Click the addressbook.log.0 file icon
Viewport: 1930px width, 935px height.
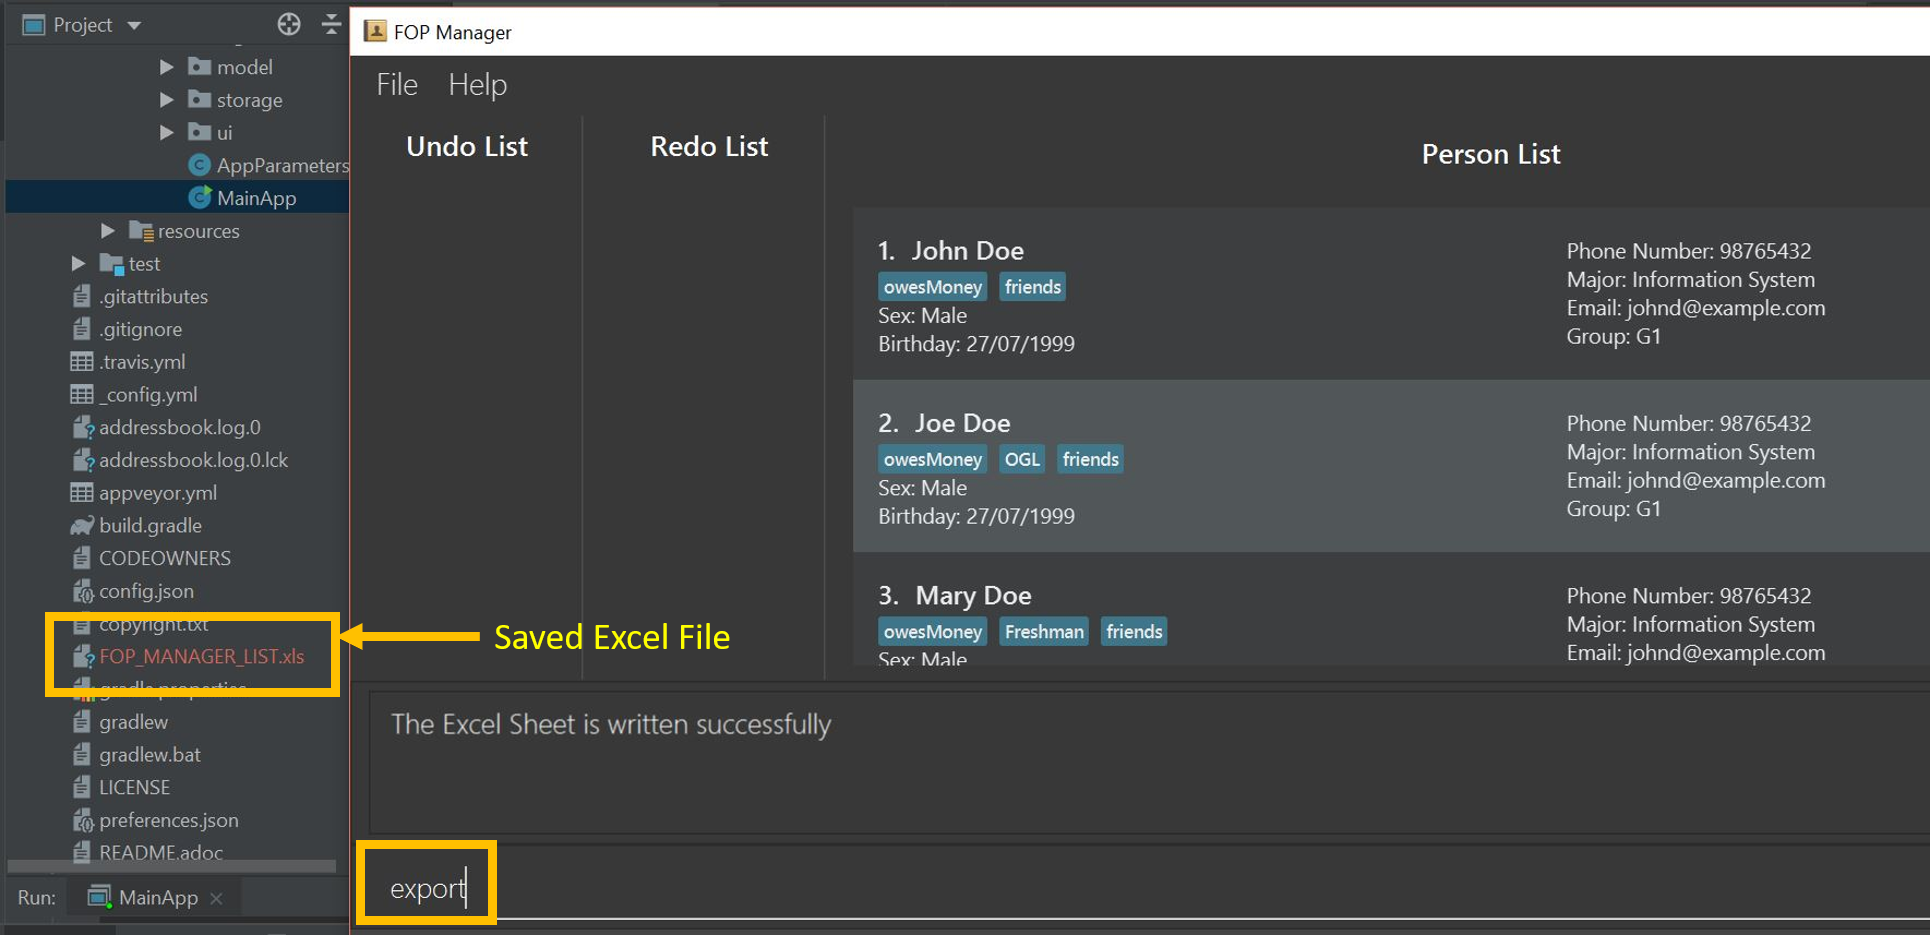click(83, 428)
